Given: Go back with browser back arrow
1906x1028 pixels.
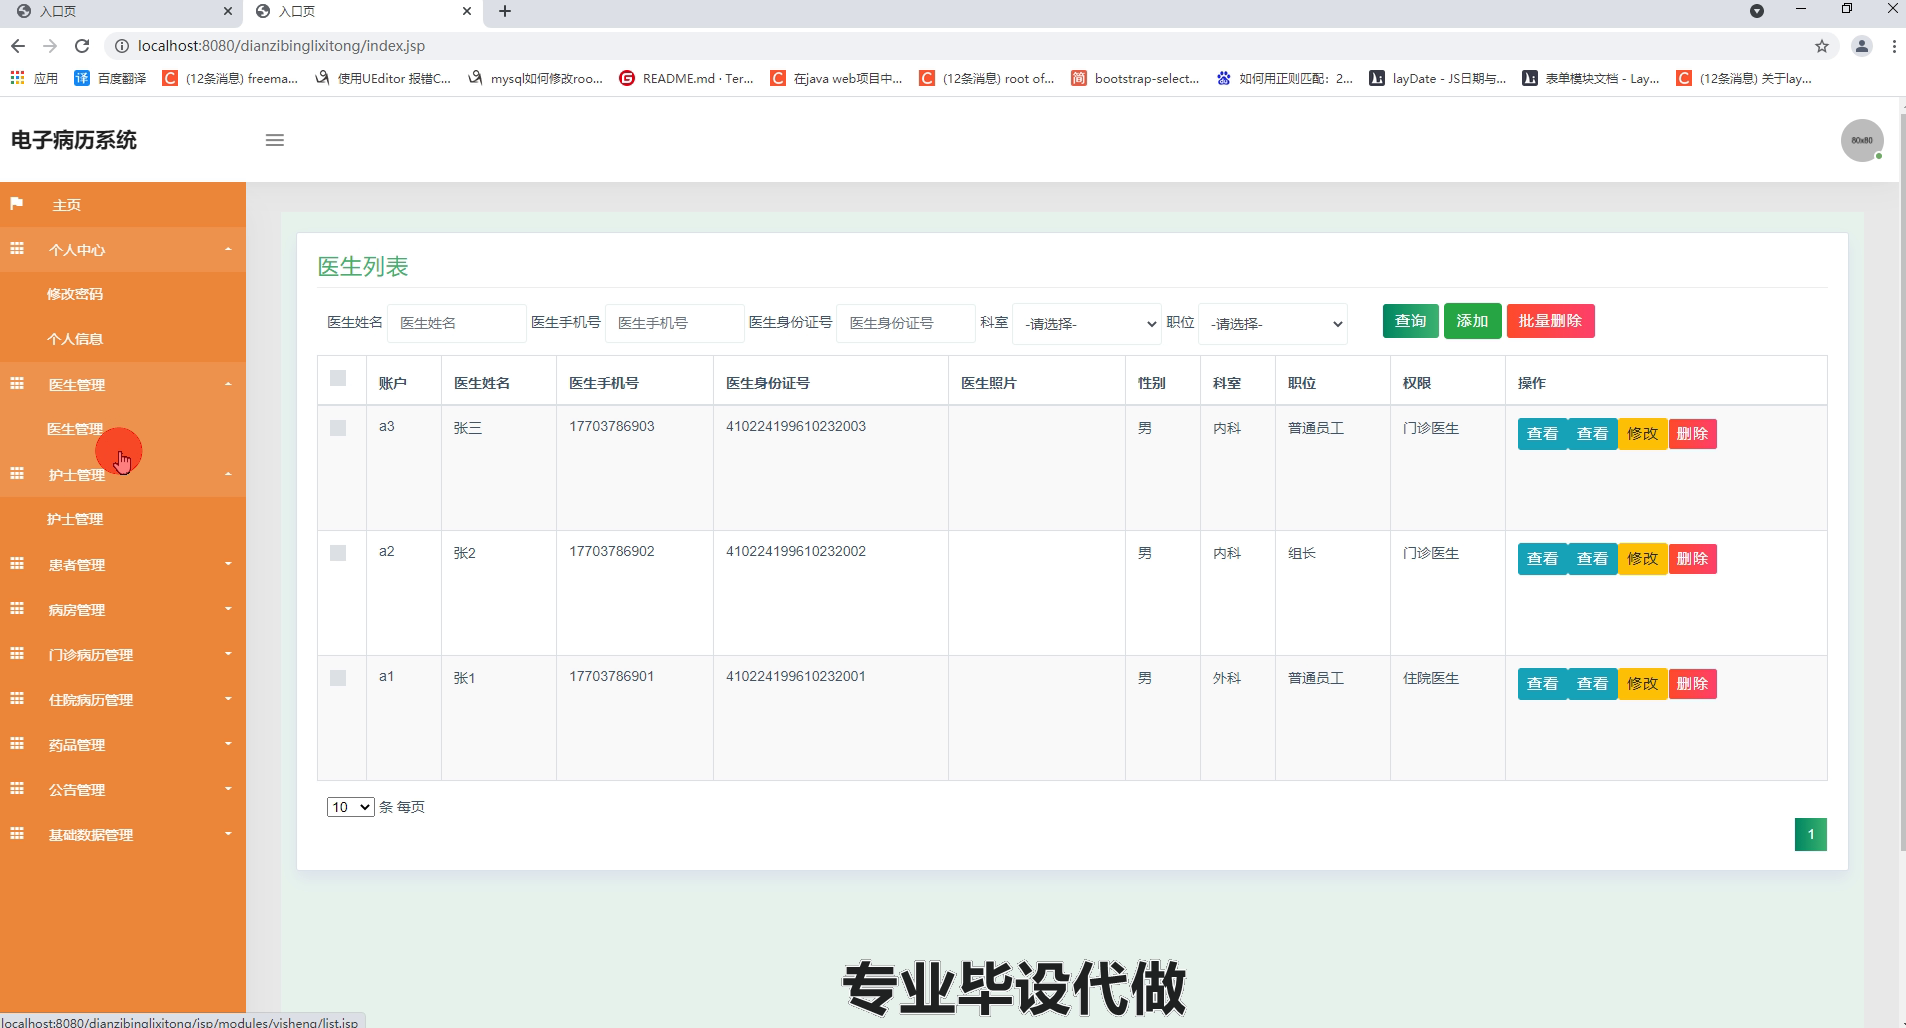Looking at the screenshot, I should [18, 46].
